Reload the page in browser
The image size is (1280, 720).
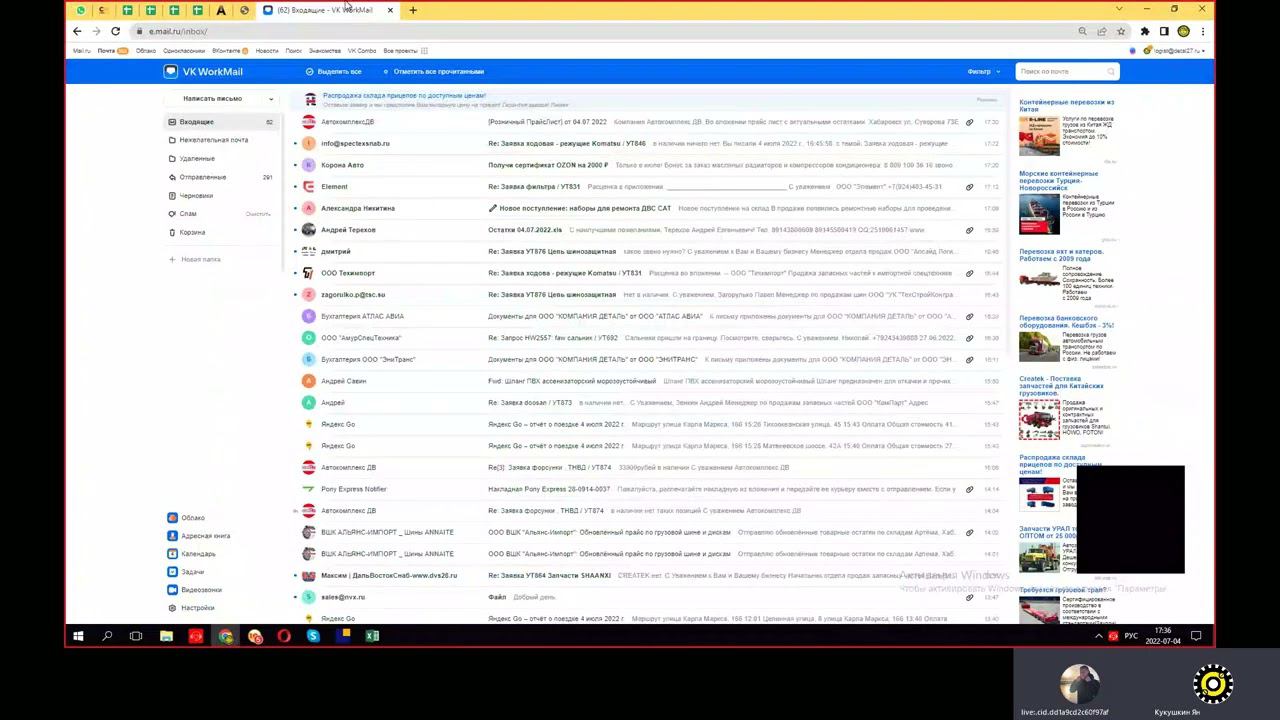(x=115, y=31)
